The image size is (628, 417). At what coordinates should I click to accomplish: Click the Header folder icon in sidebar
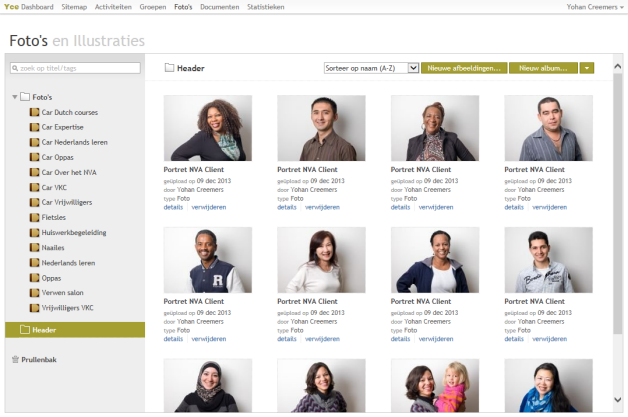coord(24,330)
